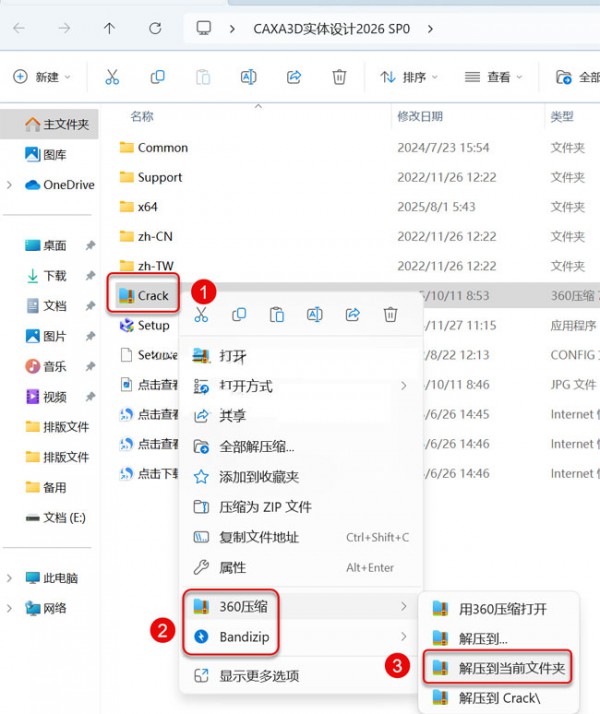Open the Bandizip submenu

pos(301,637)
